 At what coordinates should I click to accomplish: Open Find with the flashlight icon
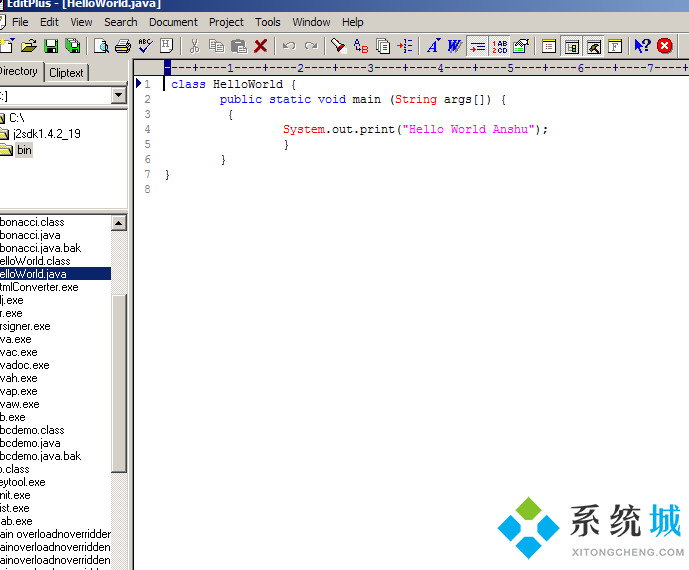click(339, 46)
